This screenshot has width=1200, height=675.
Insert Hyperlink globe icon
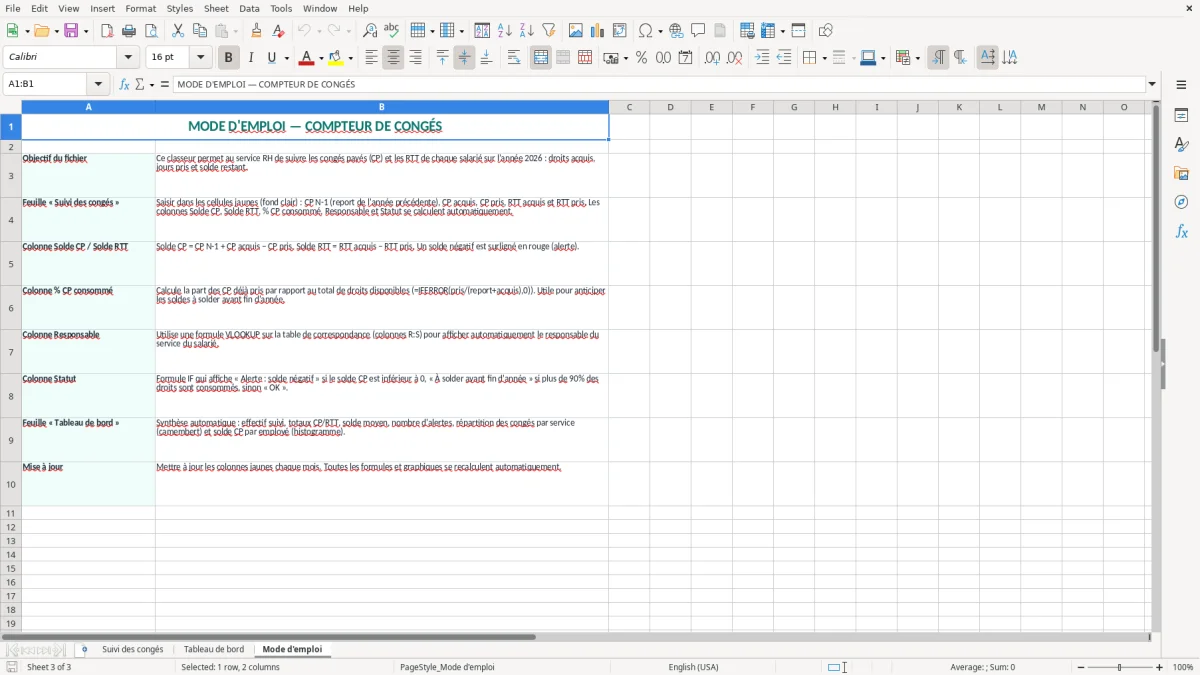tap(676, 31)
